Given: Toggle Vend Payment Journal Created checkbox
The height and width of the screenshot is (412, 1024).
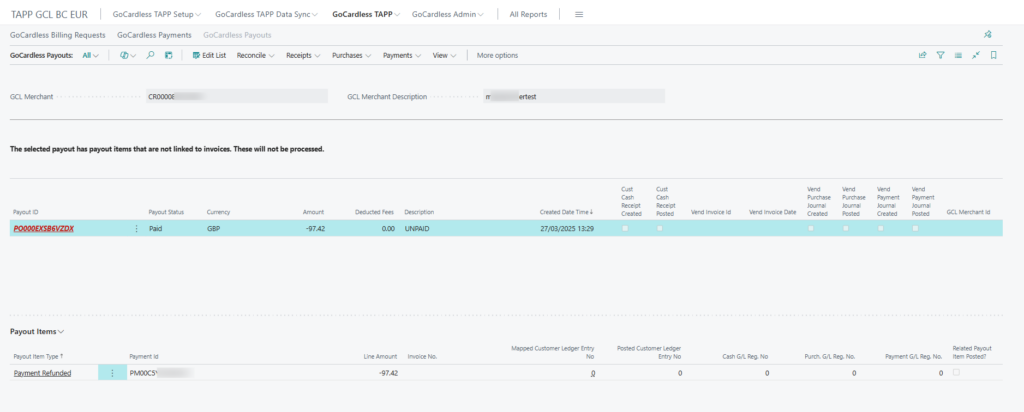Looking at the screenshot, I should (x=880, y=229).
